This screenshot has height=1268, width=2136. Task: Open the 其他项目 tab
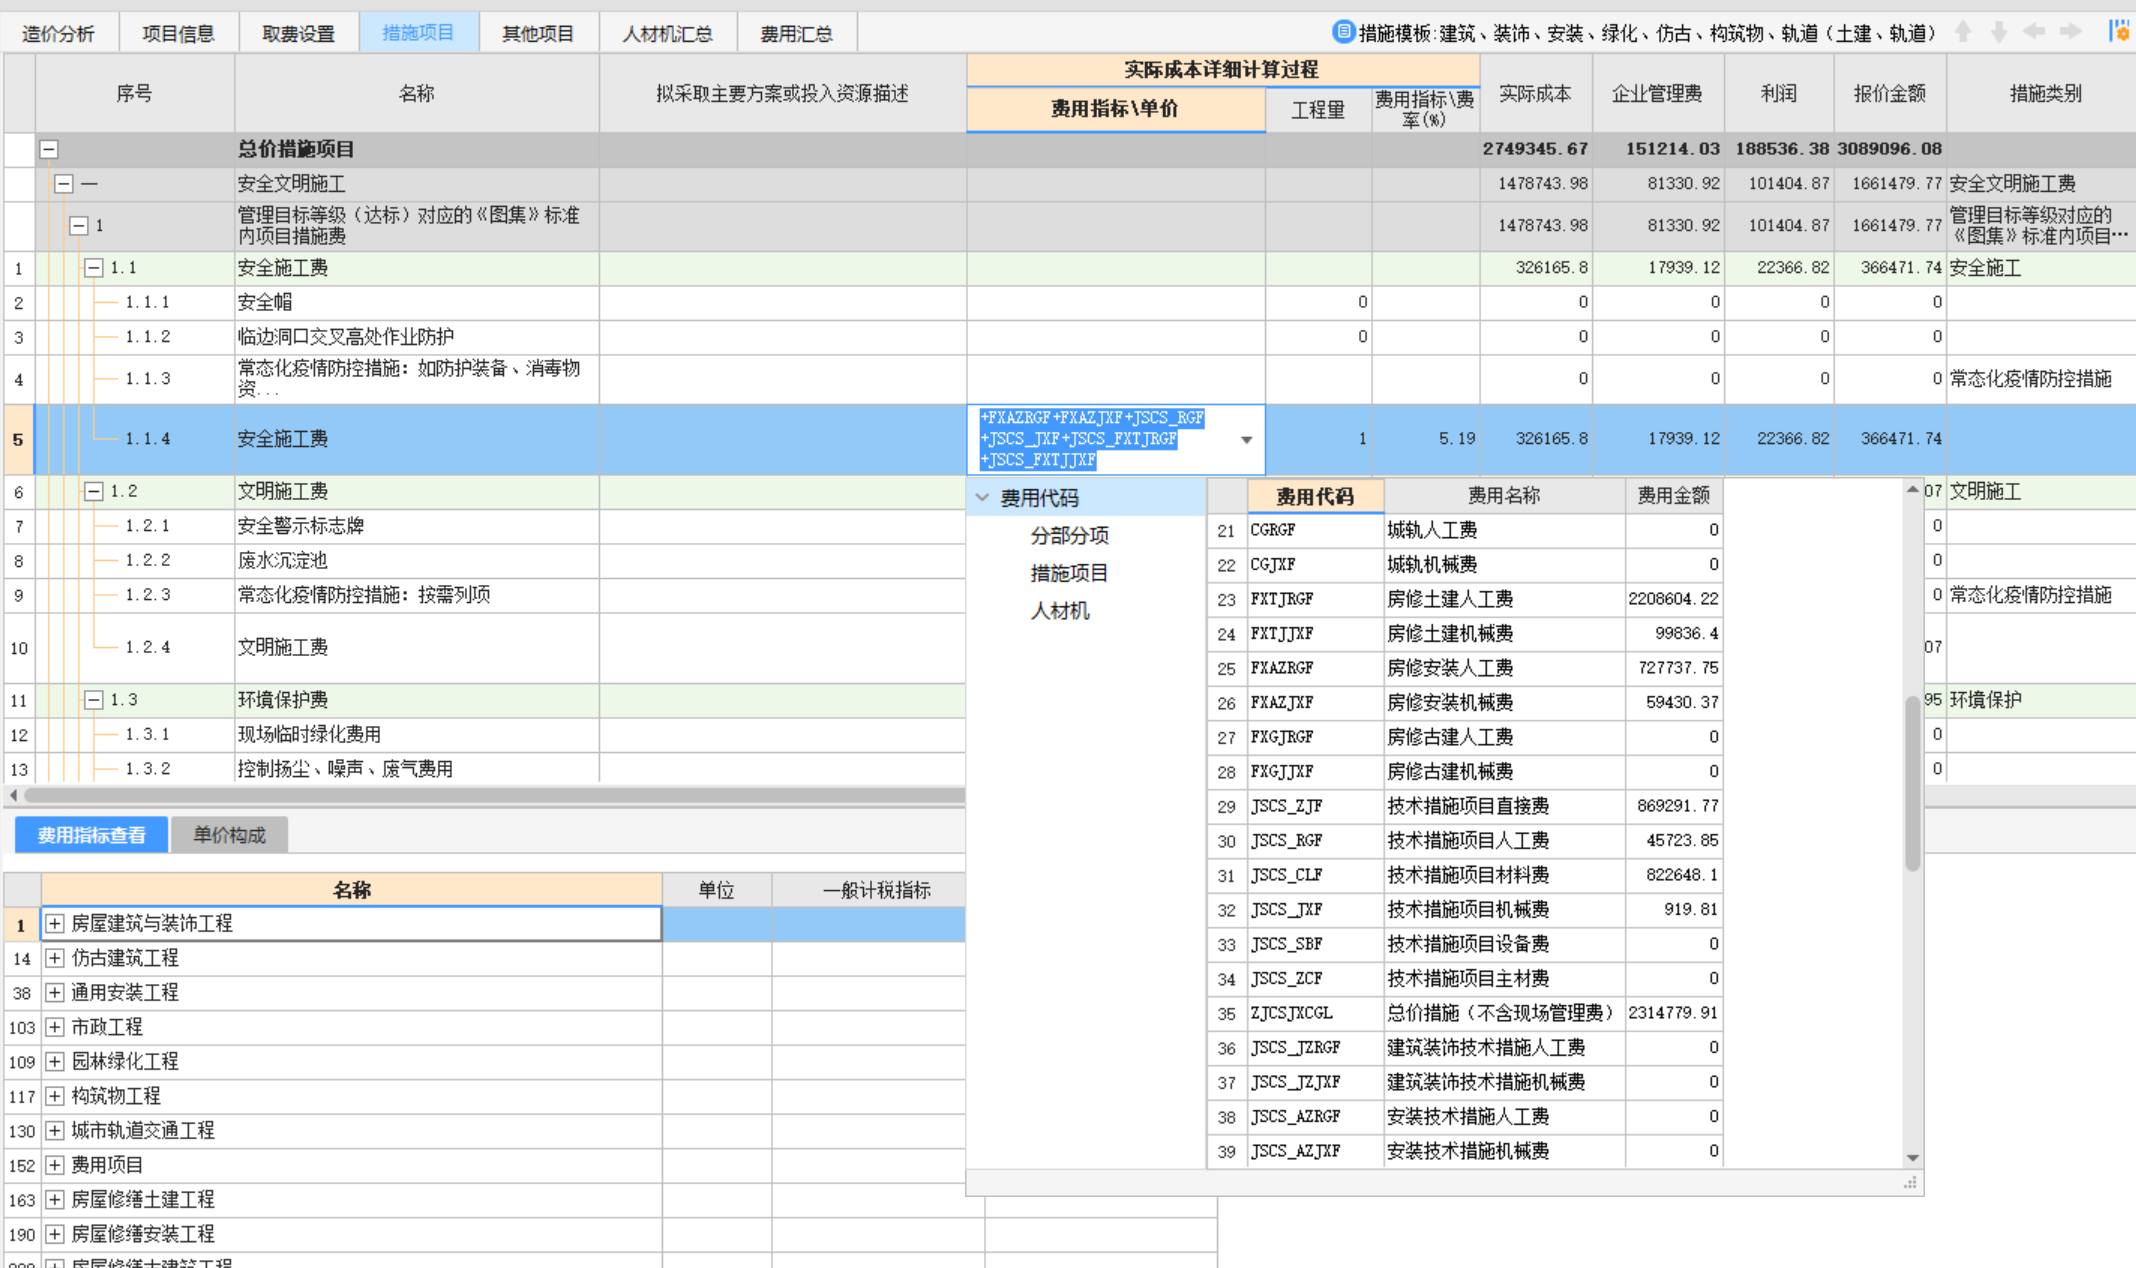(538, 34)
